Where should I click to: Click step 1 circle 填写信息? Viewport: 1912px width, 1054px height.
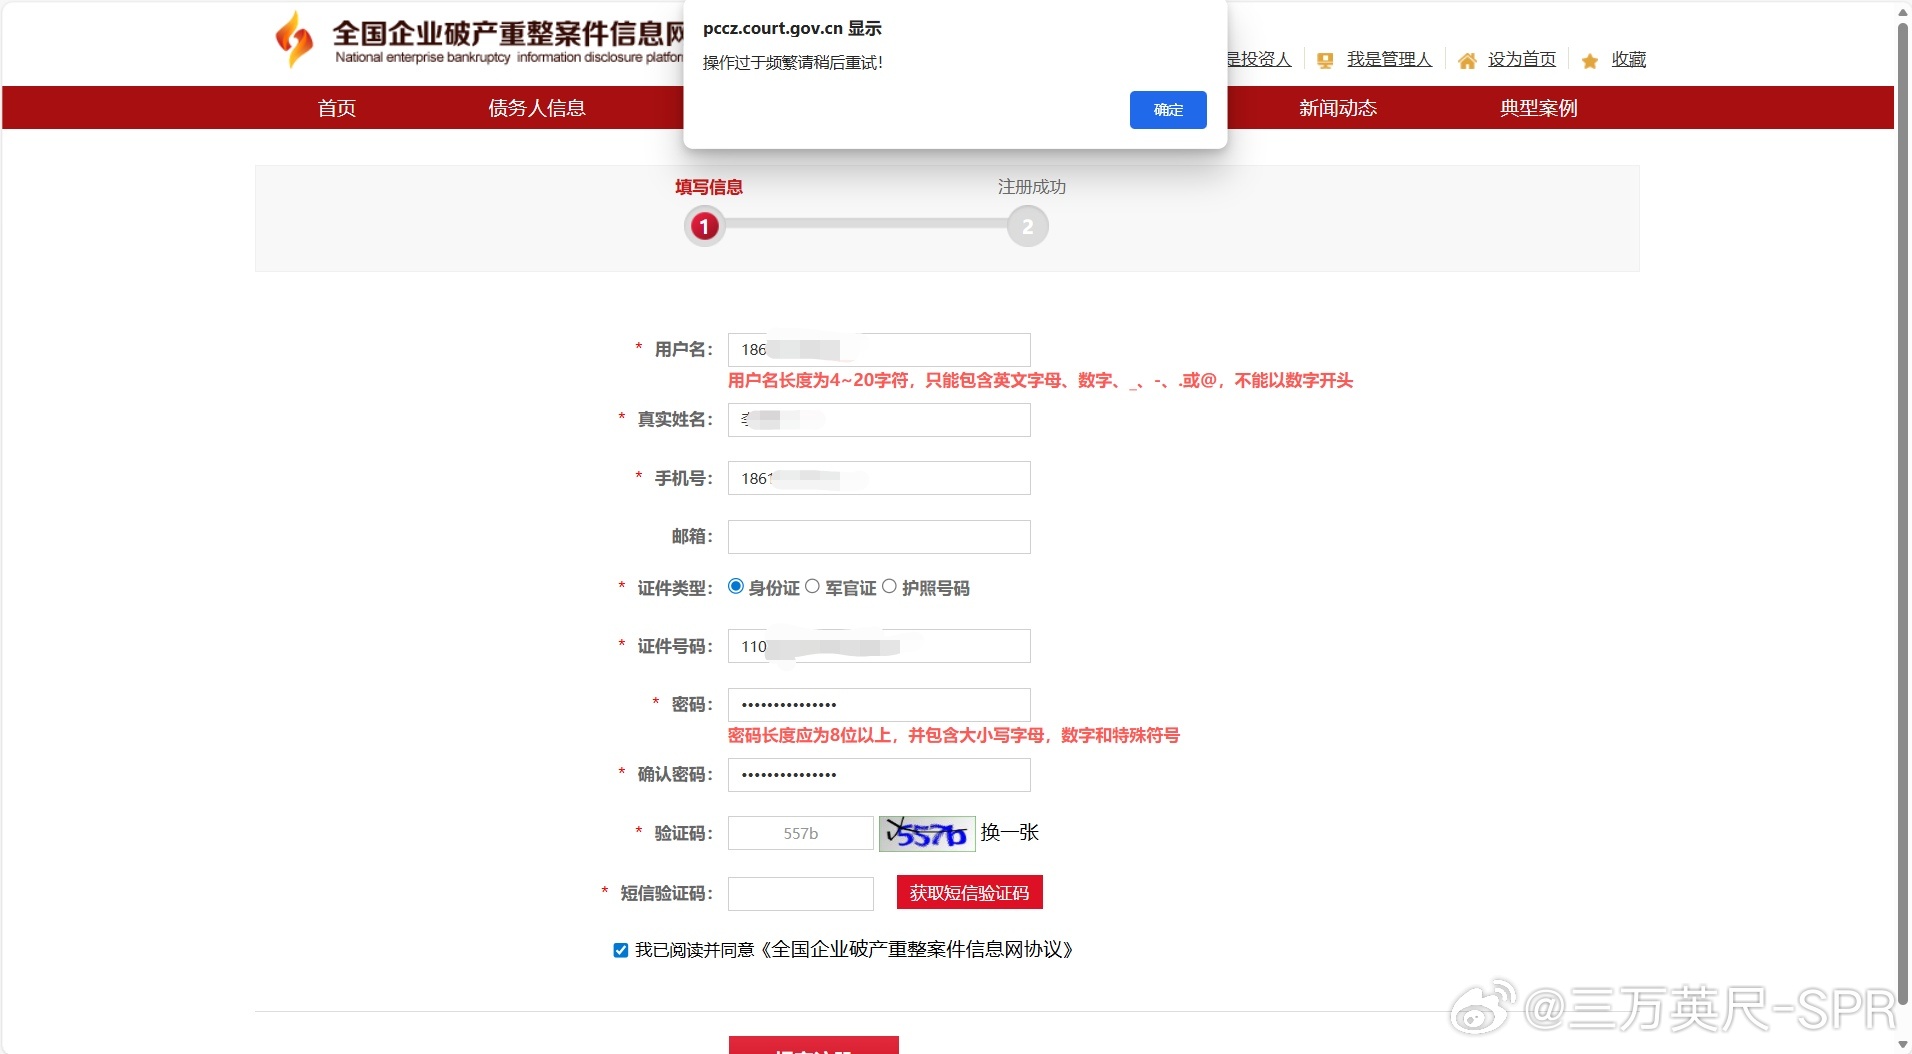[x=705, y=227]
